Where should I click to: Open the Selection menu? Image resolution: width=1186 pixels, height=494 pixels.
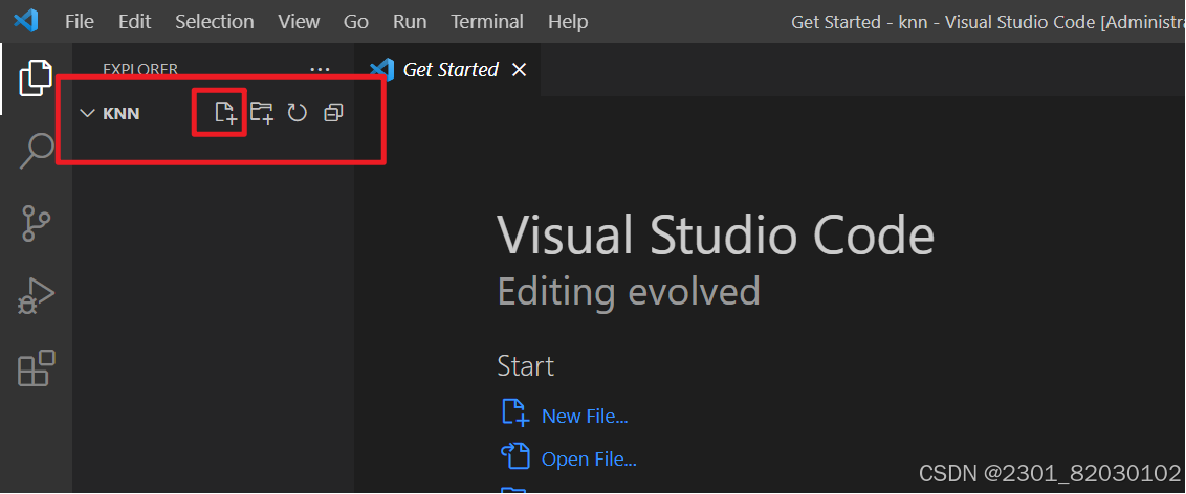tap(215, 21)
